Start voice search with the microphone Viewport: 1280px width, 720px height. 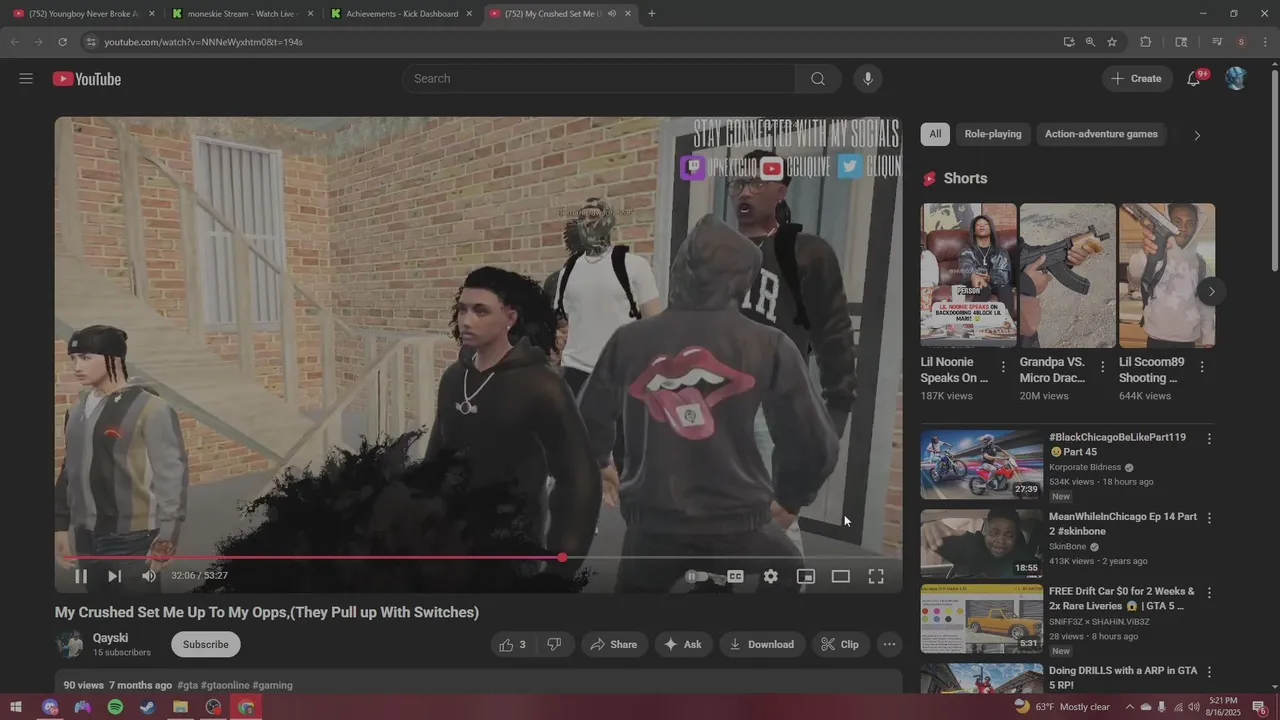[x=868, y=79]
